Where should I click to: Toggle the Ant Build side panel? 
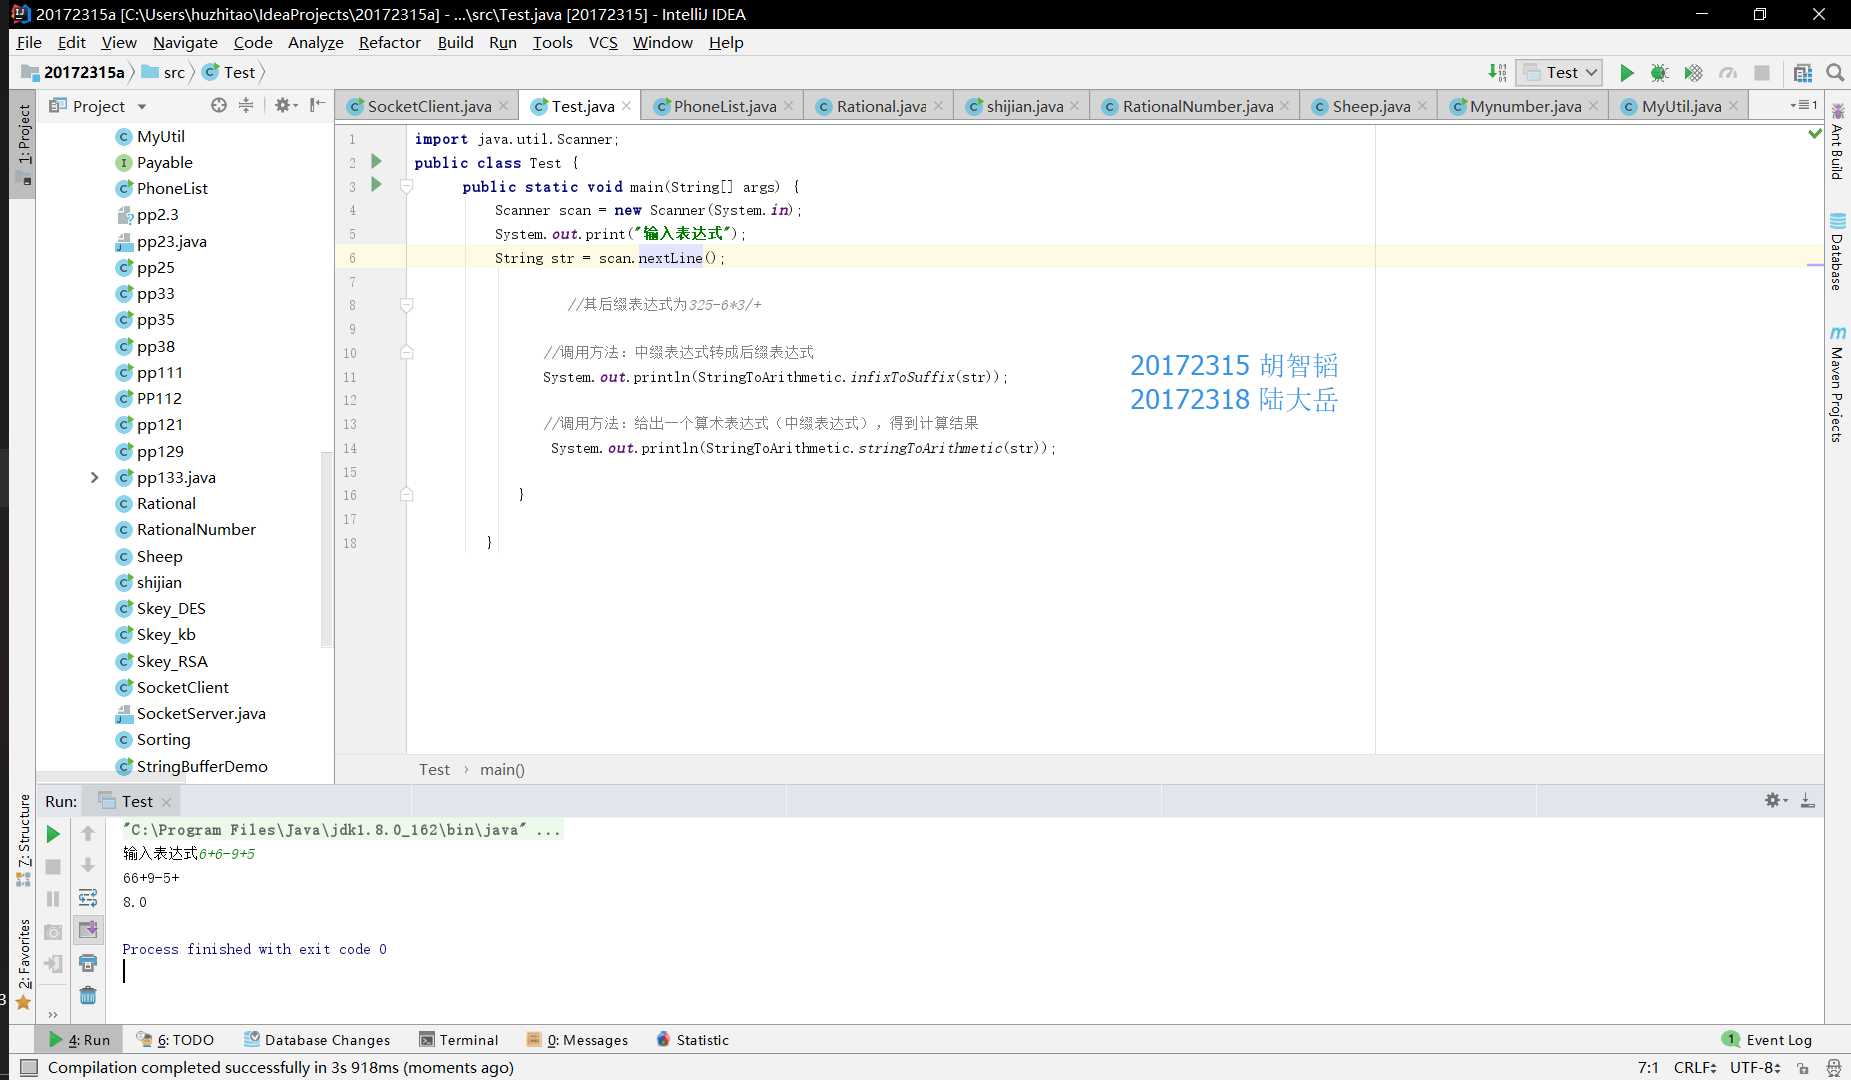[1837, 141]
